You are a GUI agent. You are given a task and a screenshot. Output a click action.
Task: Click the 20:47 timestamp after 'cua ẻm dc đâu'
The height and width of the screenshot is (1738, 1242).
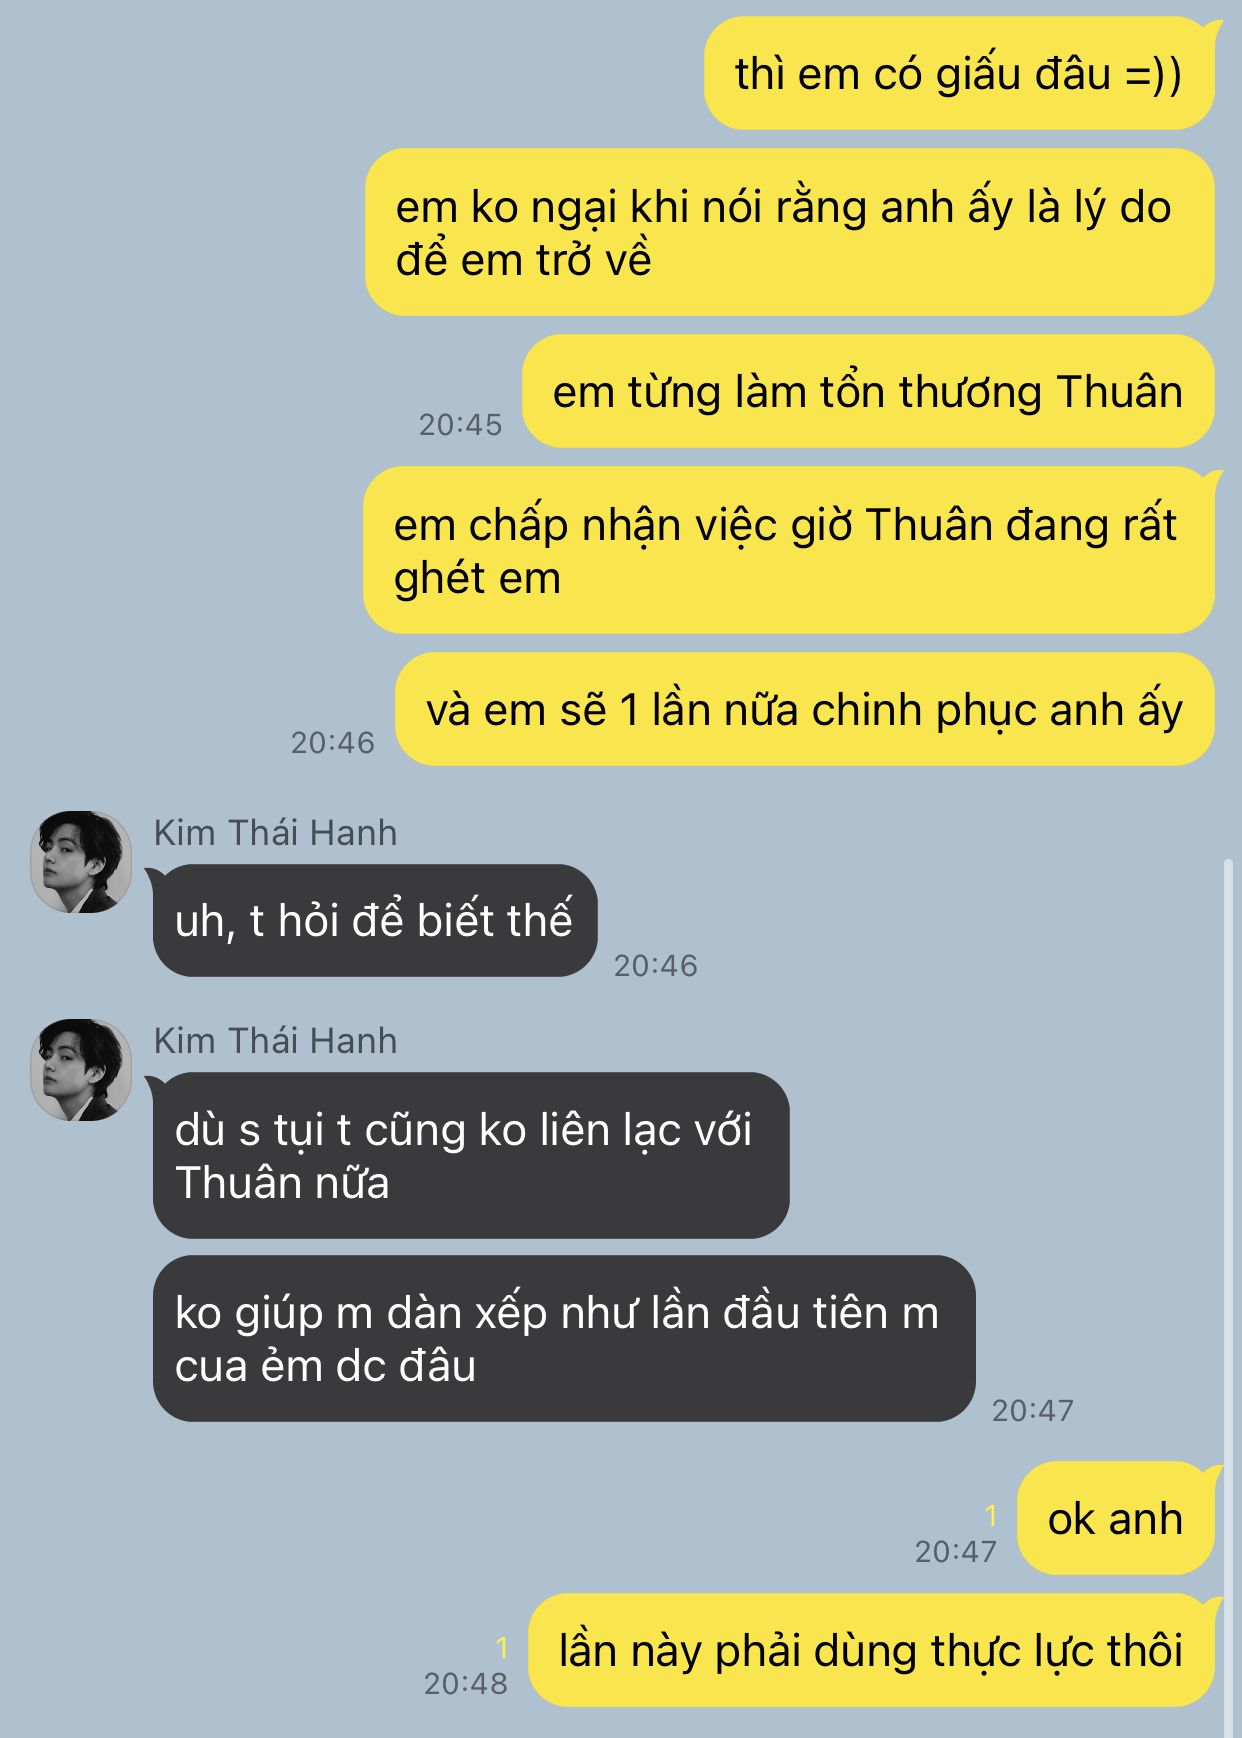pos(1033,1410)
